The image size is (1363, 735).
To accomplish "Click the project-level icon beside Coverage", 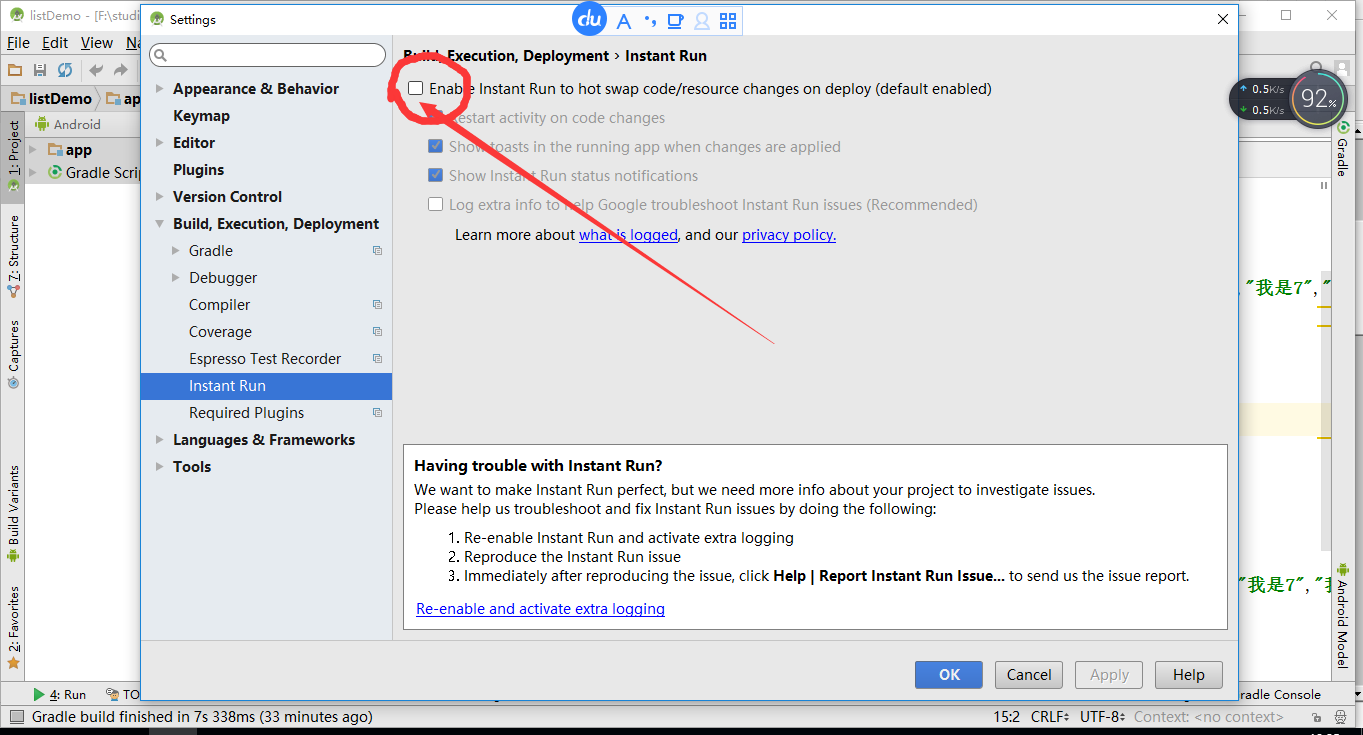I will [x=377, y=332].
